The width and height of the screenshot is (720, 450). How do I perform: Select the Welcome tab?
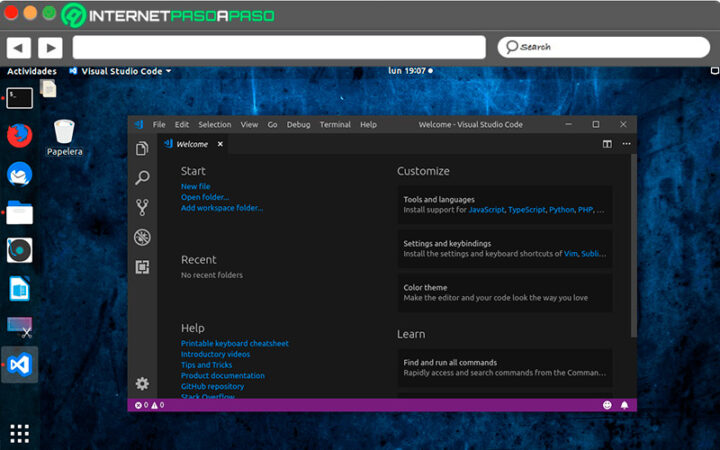click(x=191, y=144)
